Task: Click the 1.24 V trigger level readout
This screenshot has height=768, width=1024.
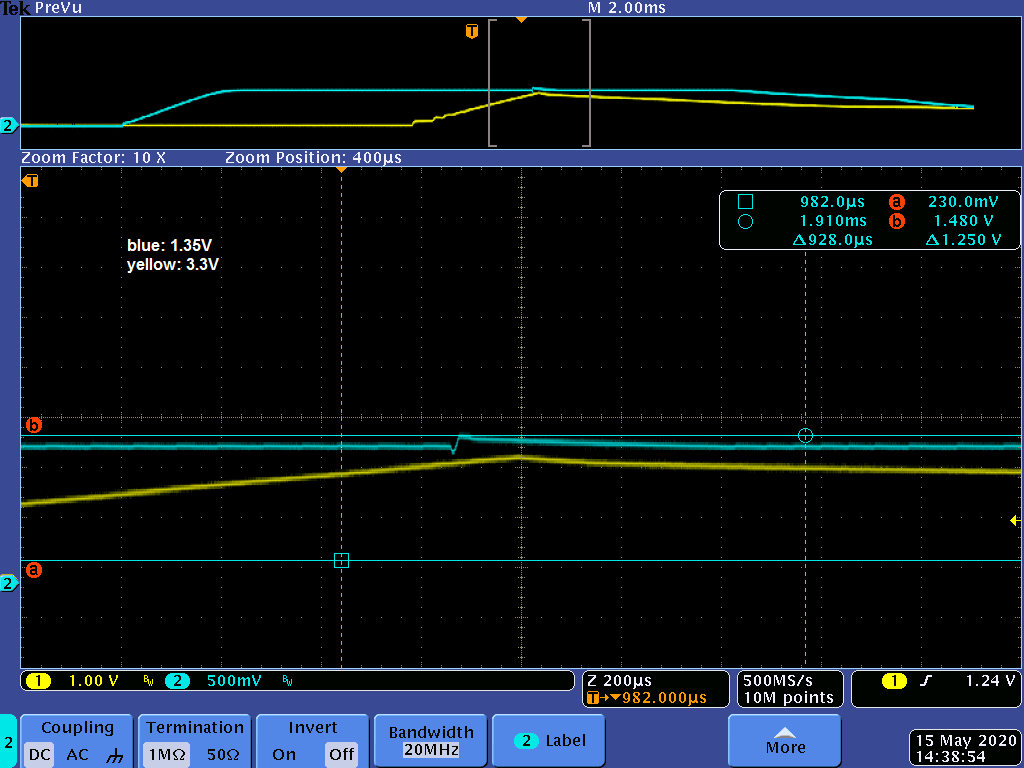Action: click(x=990, y=681)
